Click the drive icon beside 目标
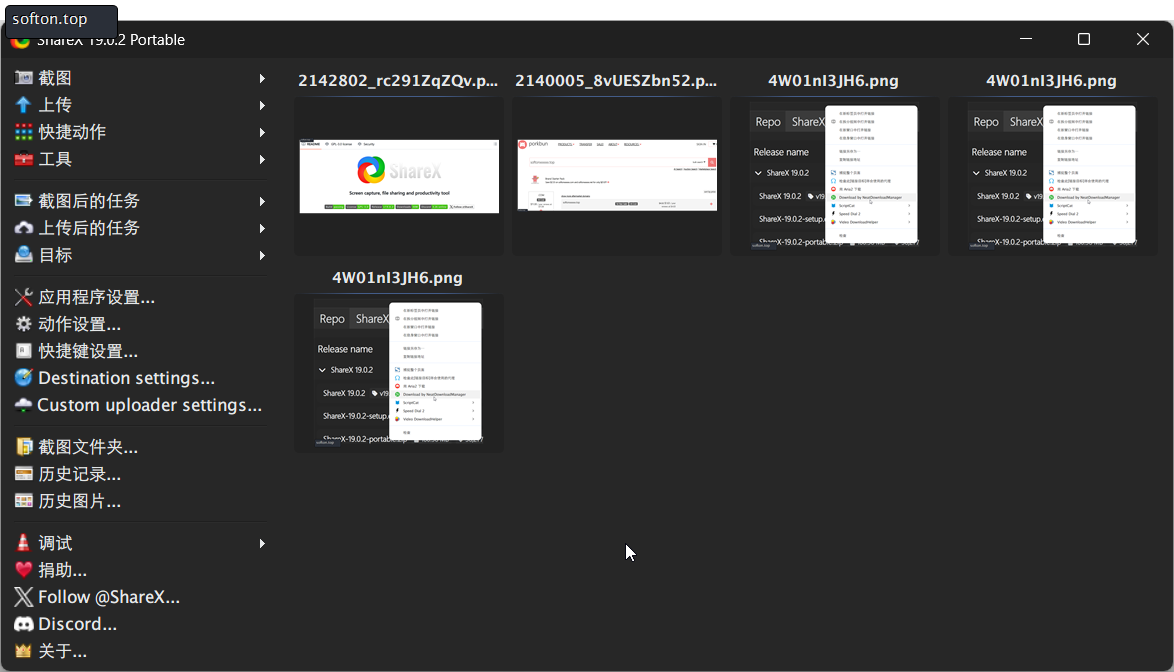The width and height of the screenshot is (1174, 672). [24, 254]
